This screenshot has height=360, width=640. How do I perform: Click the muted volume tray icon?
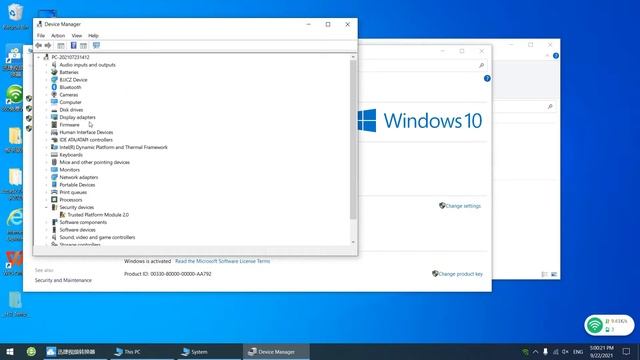click(565, 352)
